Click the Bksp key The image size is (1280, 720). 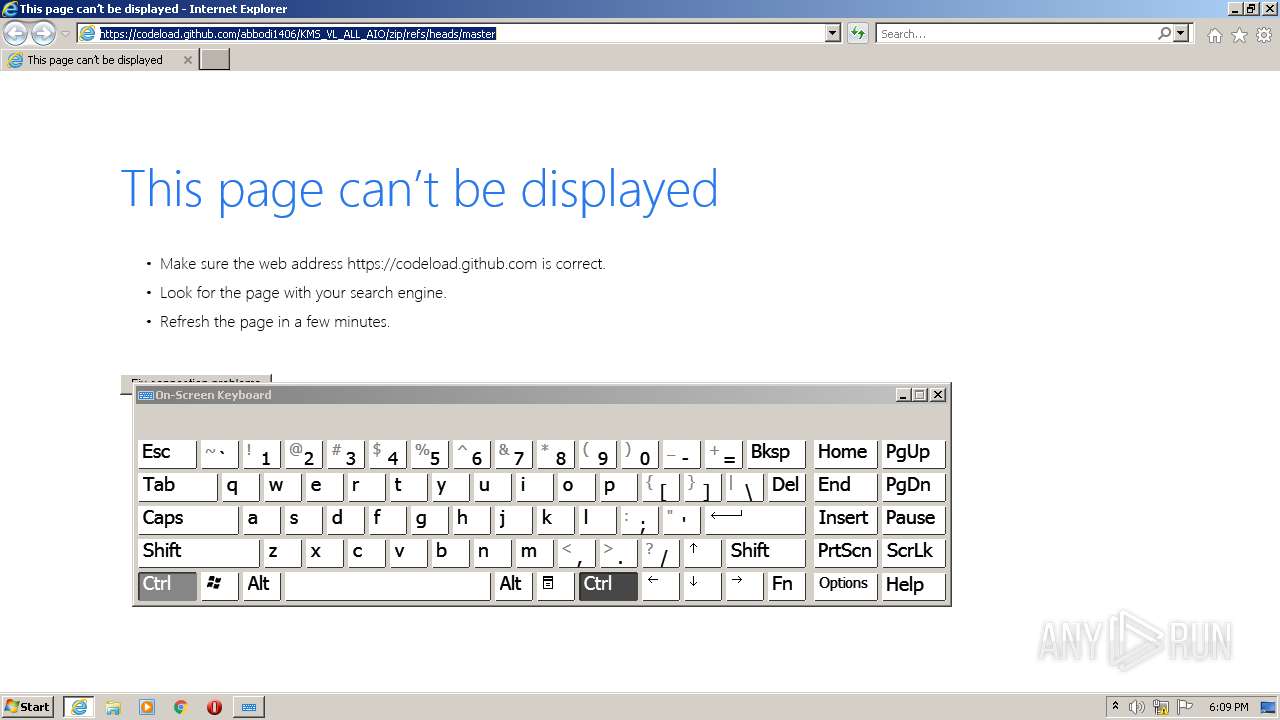point(775,452)
